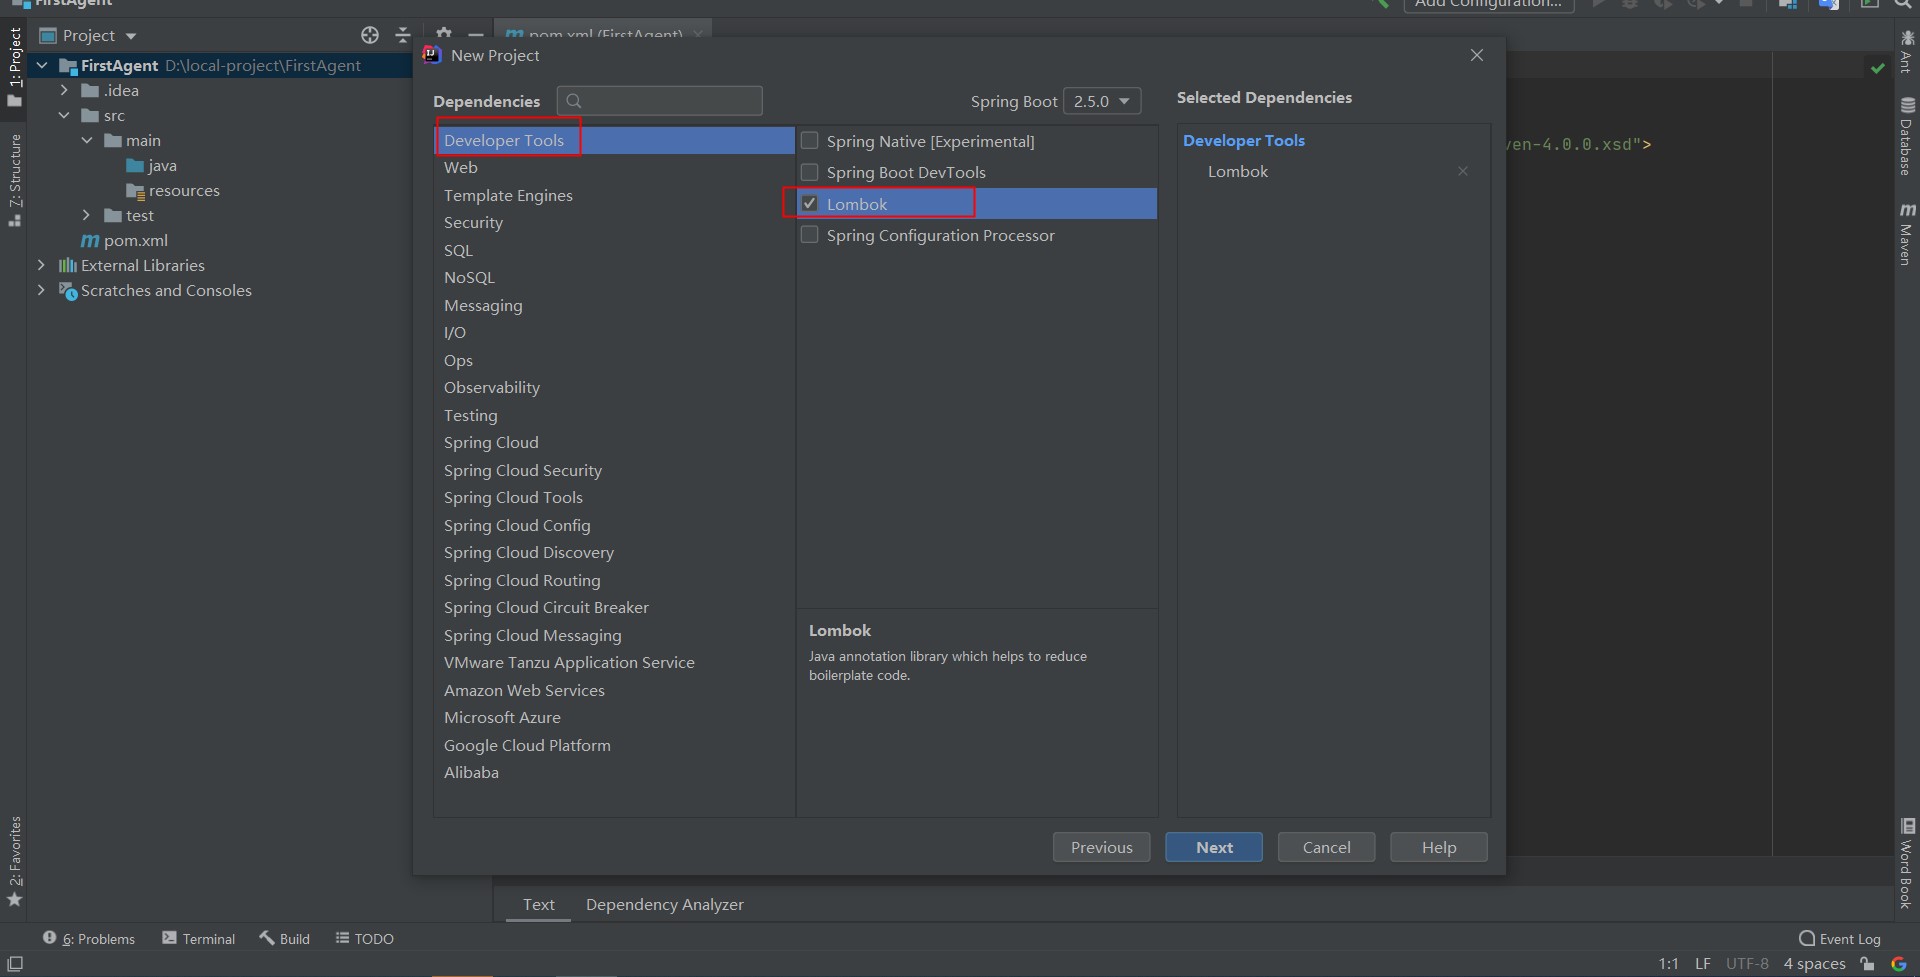1920x977 pixels.
Task: Expand the .idea folder
Action: pos(64,90)
